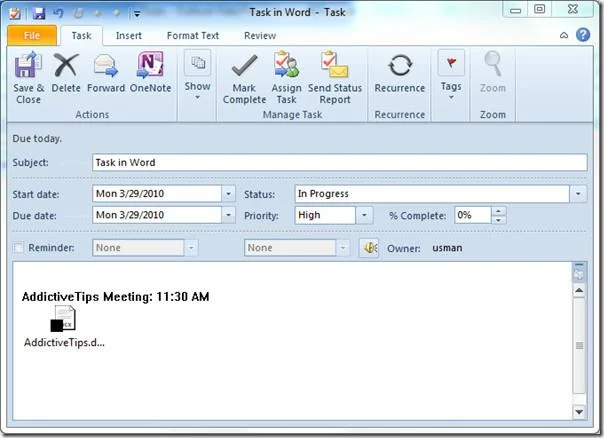Switch to the Insert tab
Image resolution: width=604 pixels, height=438 pixels.
(129, 36)
